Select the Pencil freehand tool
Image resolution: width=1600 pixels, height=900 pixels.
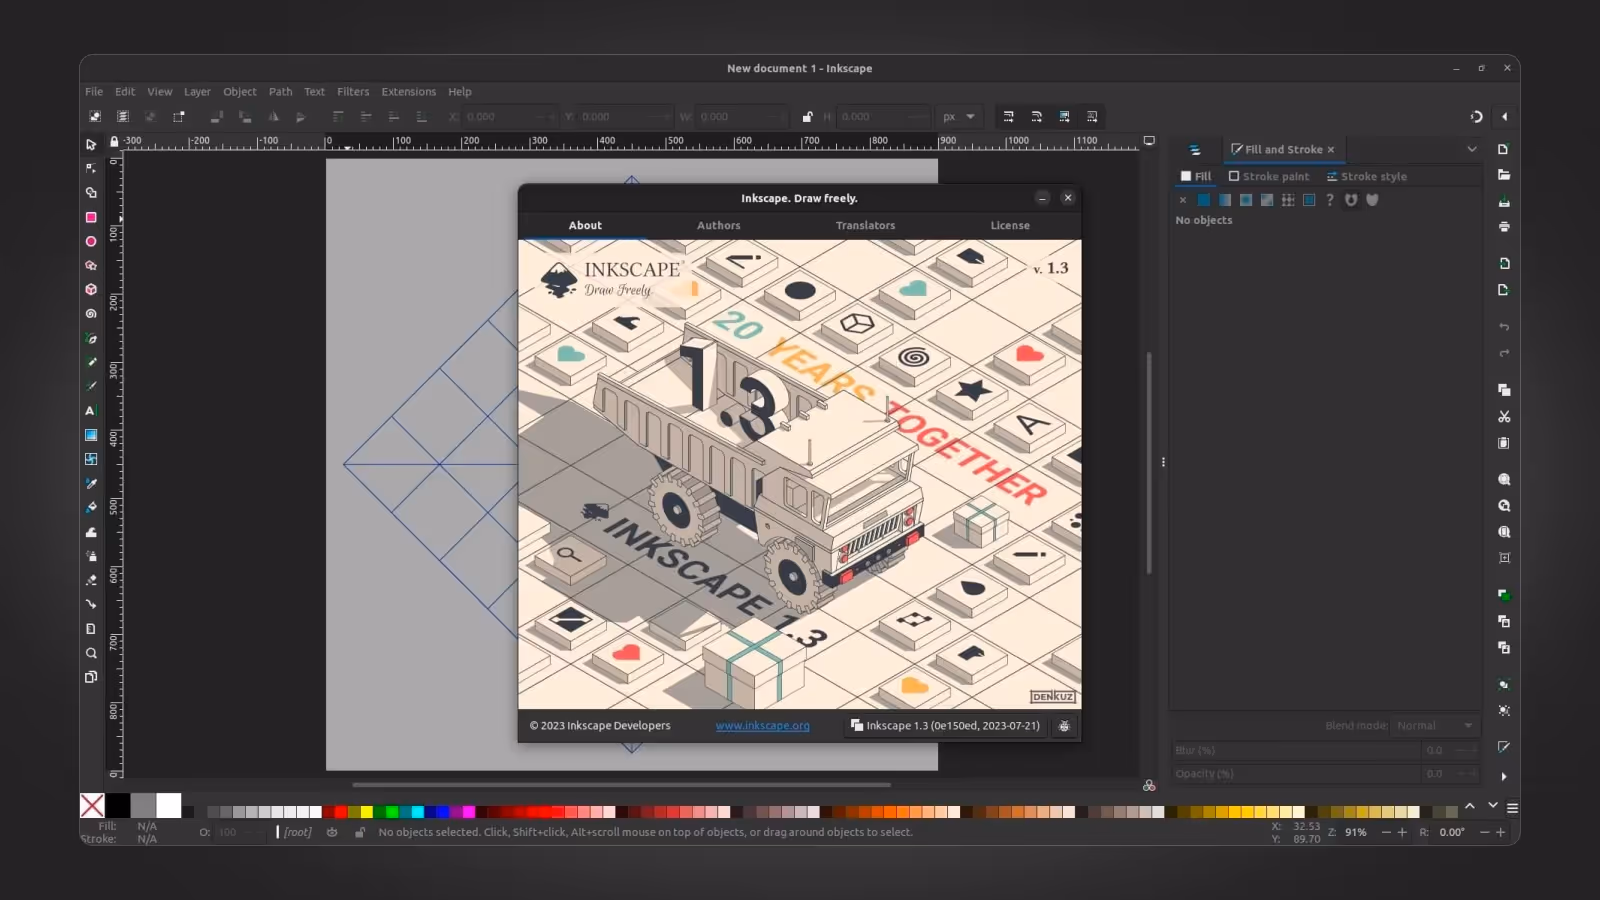click(x=91, y=362)
